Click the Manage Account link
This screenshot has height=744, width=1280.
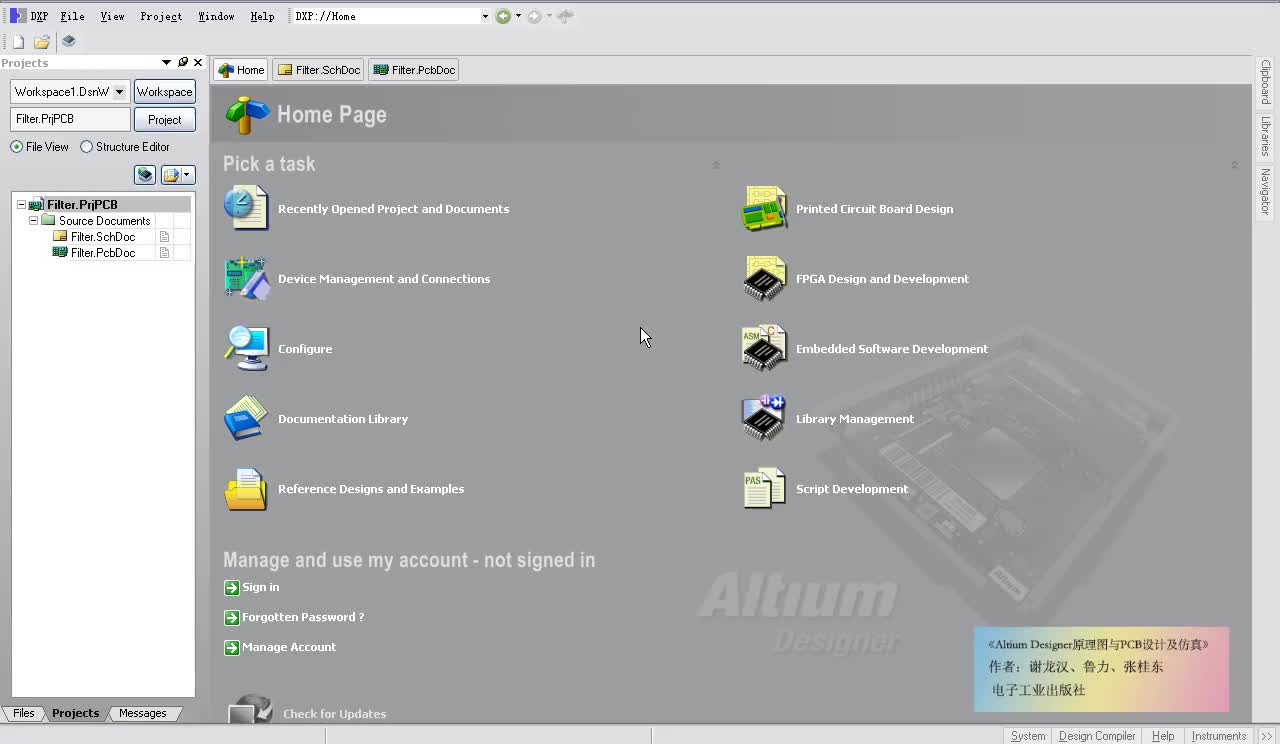[289, 647]
